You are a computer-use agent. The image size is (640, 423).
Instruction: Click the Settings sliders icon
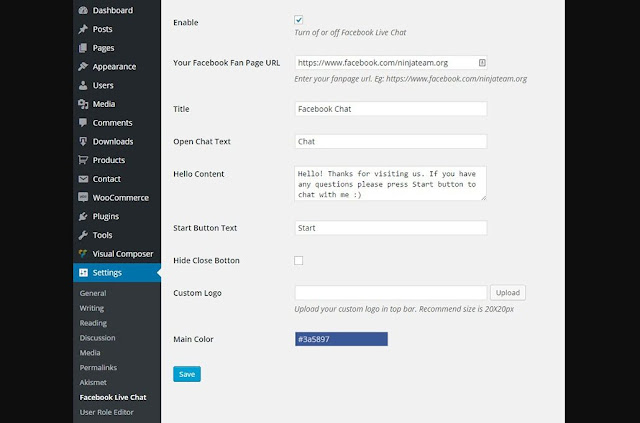tap(83, 272)
